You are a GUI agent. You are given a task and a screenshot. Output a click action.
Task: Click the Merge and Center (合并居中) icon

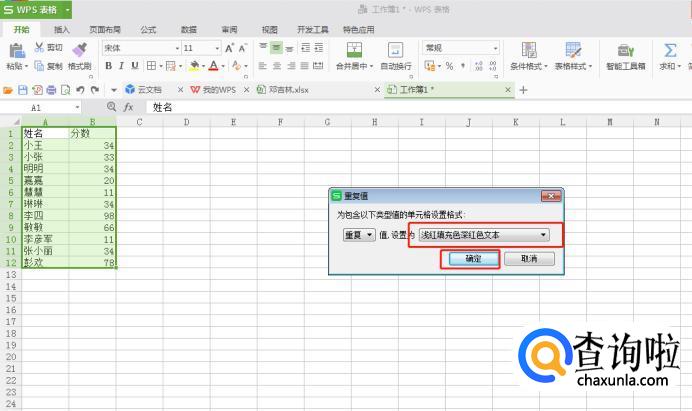354,50
